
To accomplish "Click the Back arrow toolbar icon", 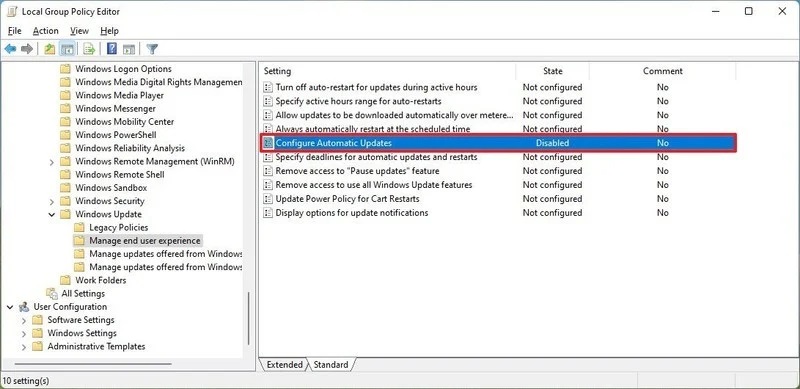I will (10, 49).
